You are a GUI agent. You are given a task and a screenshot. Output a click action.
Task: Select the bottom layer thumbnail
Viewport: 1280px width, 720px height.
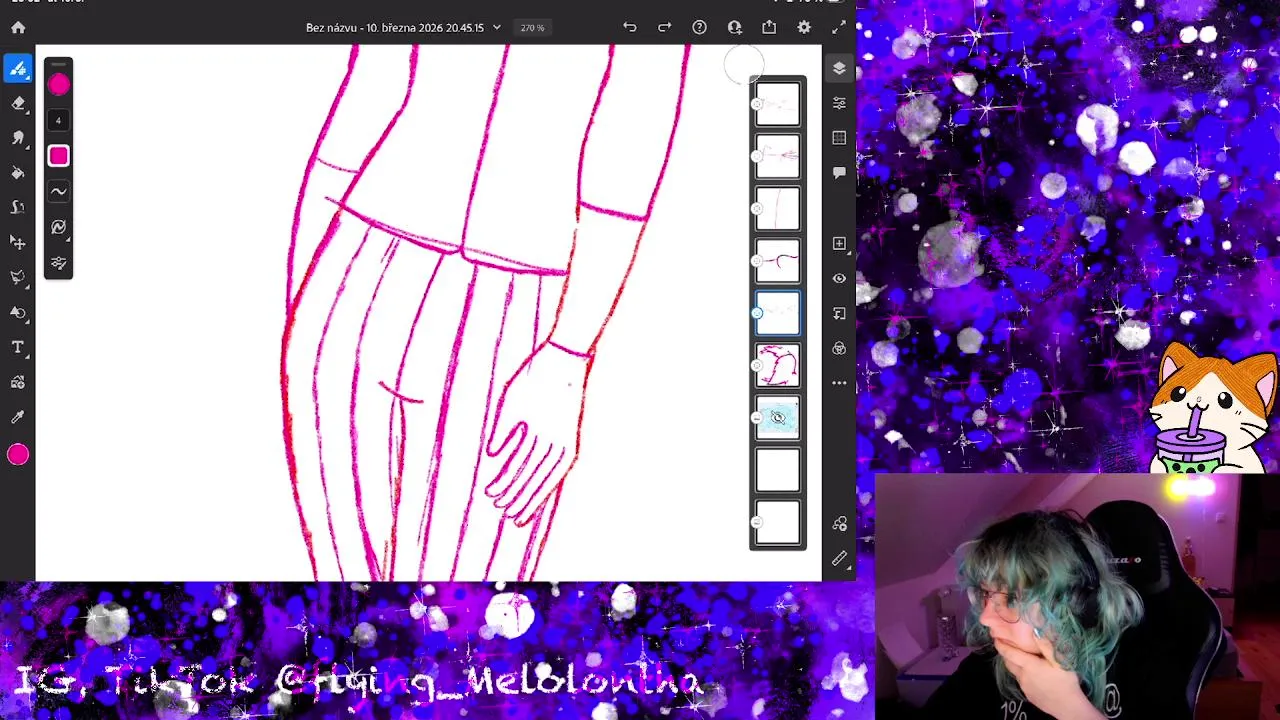778,521
